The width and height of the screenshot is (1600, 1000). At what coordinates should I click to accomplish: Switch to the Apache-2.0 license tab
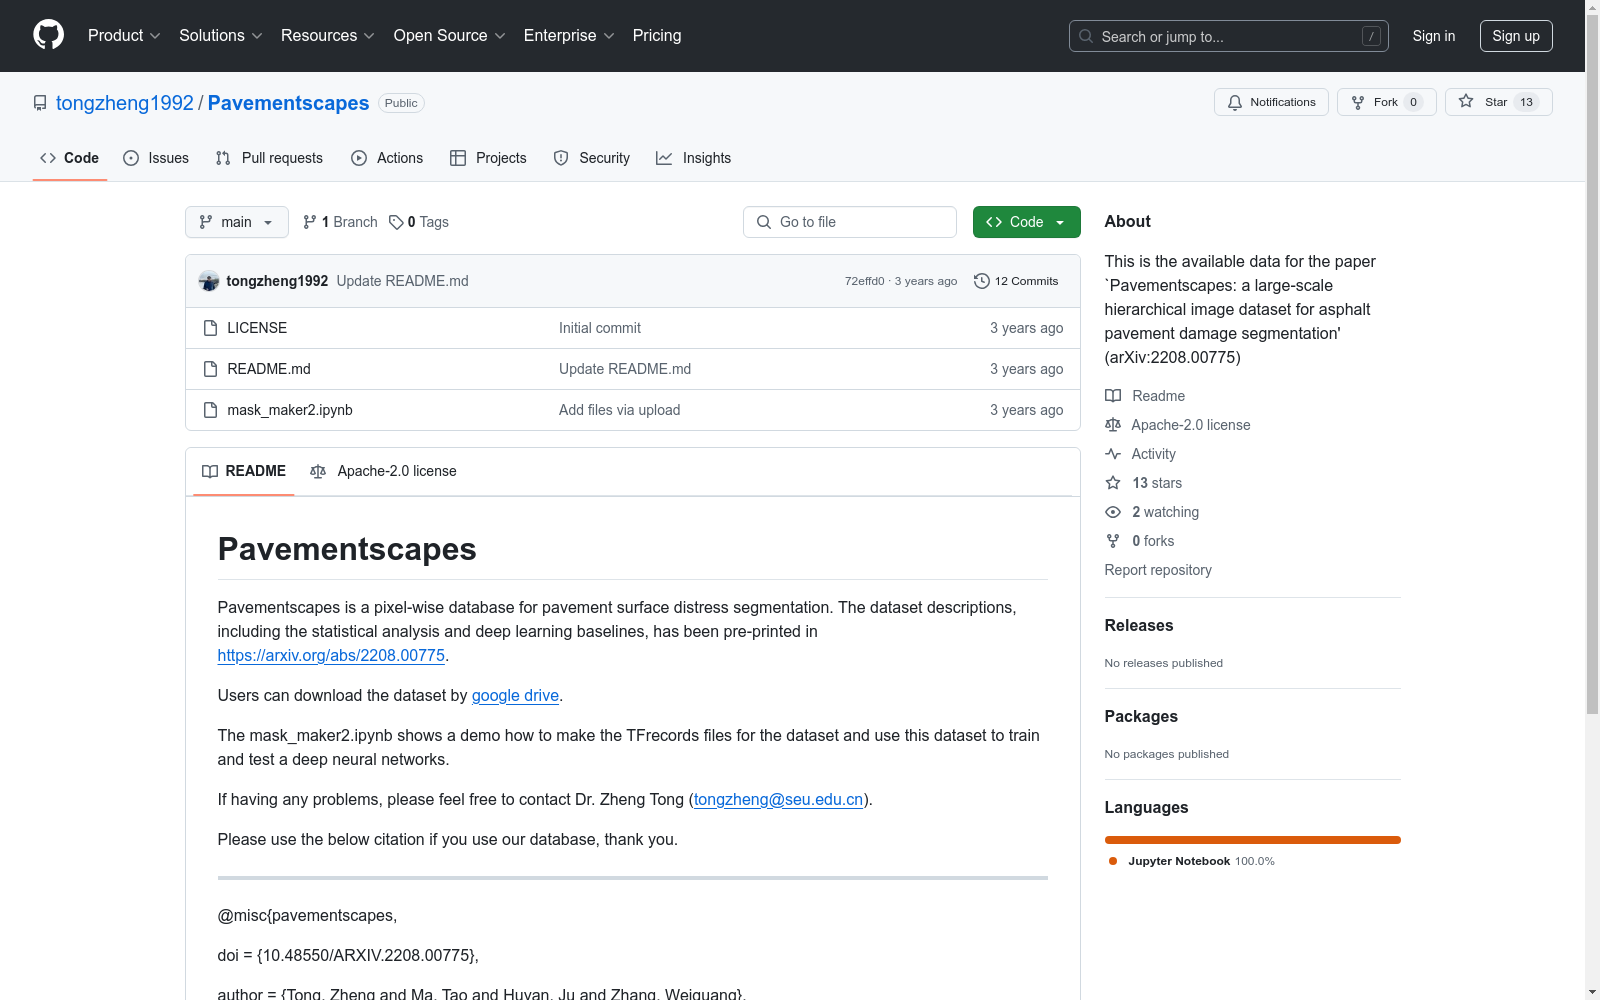384,471
